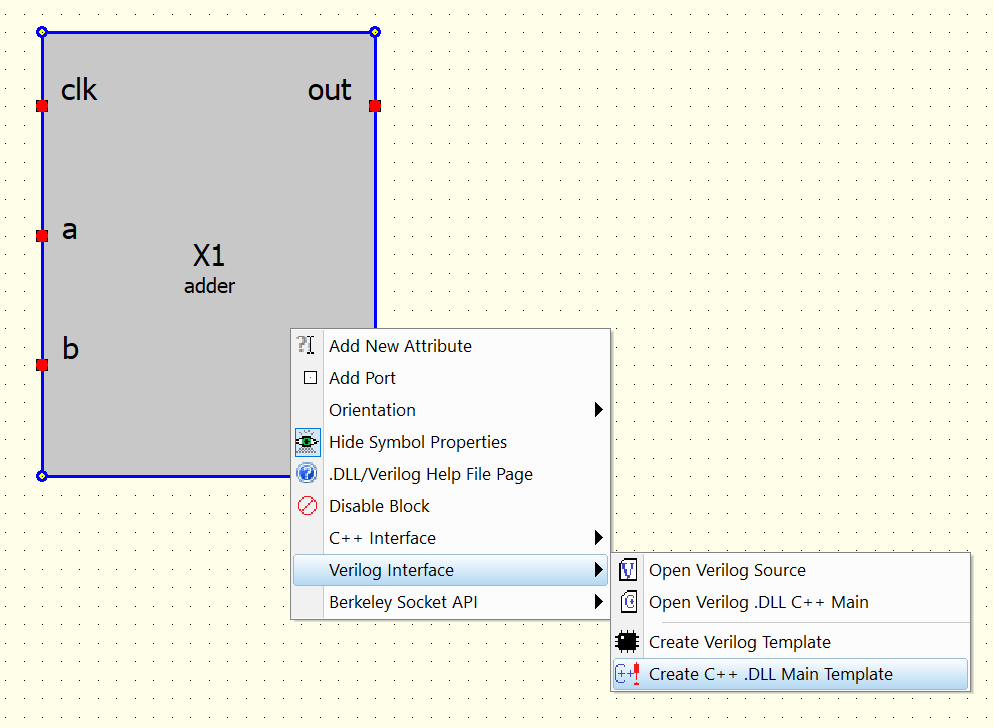Click the top-right corner handle of the block

click(x=375, y=33)
